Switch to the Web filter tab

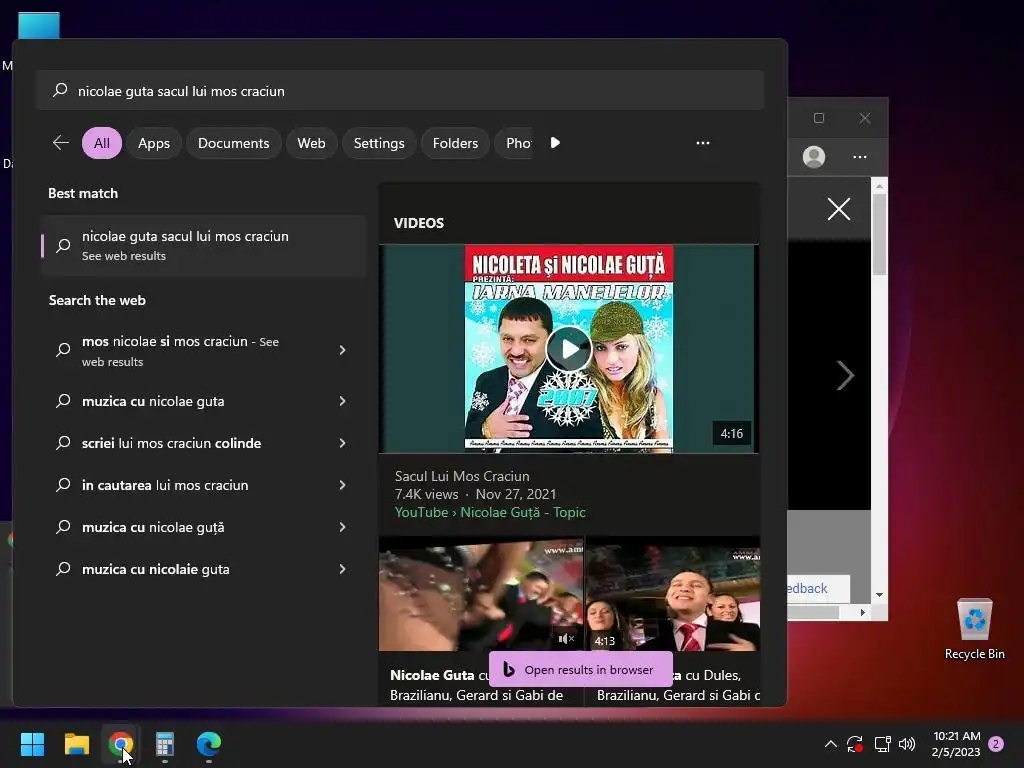click(311, 143)
